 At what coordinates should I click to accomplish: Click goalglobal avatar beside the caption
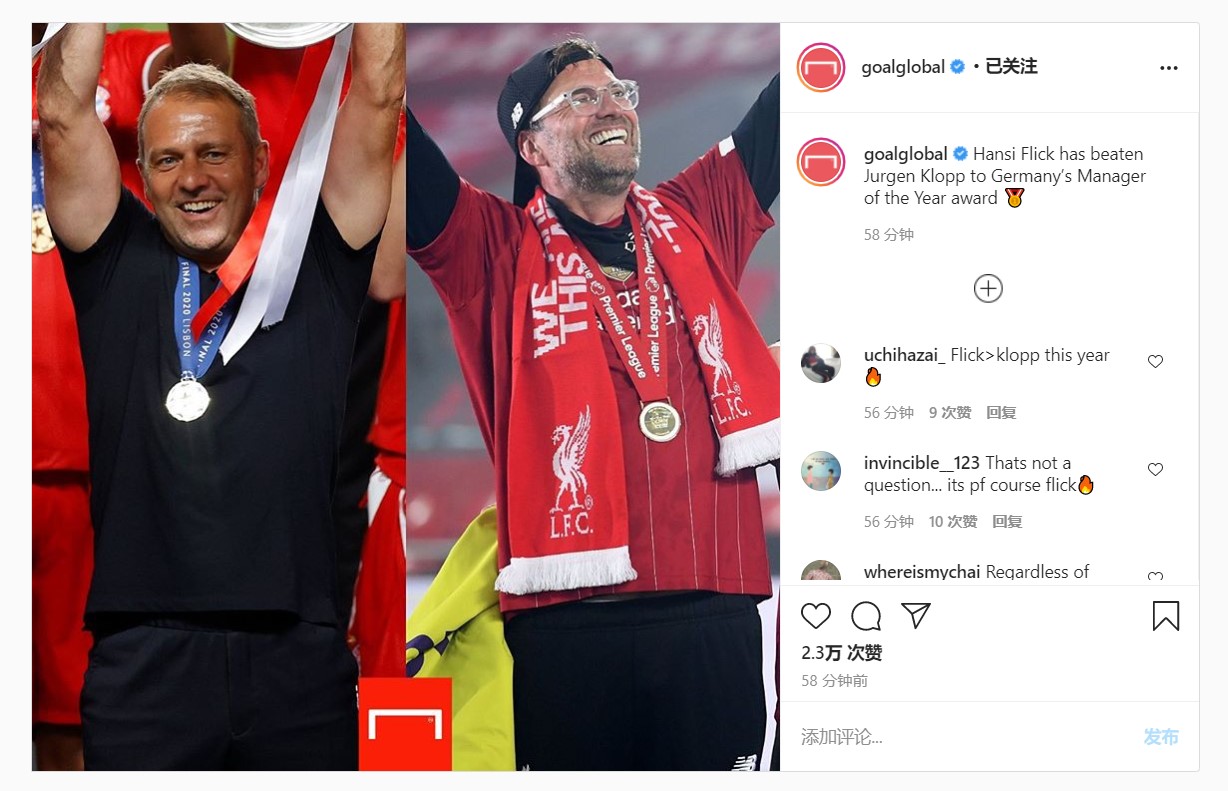(x=821, y=162)
